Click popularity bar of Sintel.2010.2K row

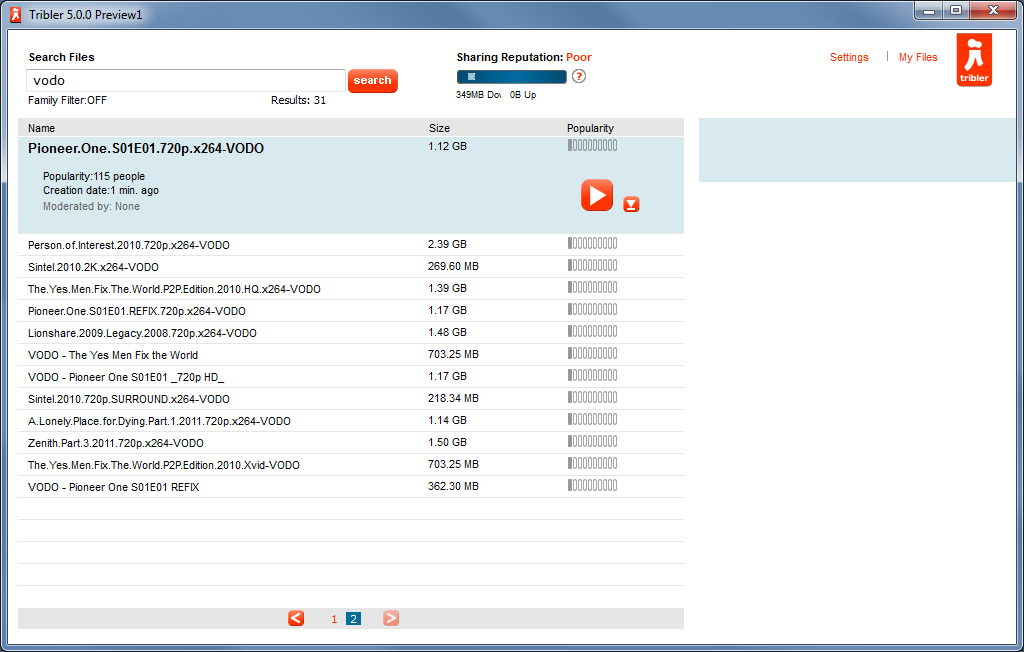[592, 265]
